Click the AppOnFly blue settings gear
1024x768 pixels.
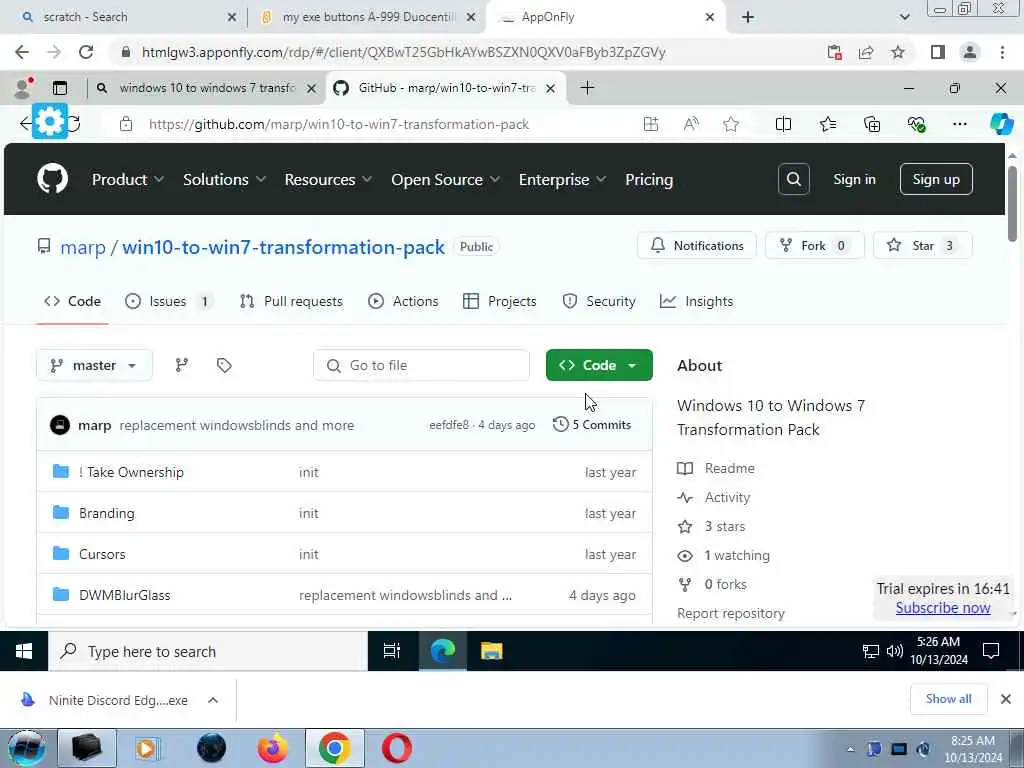pos(50,121)
